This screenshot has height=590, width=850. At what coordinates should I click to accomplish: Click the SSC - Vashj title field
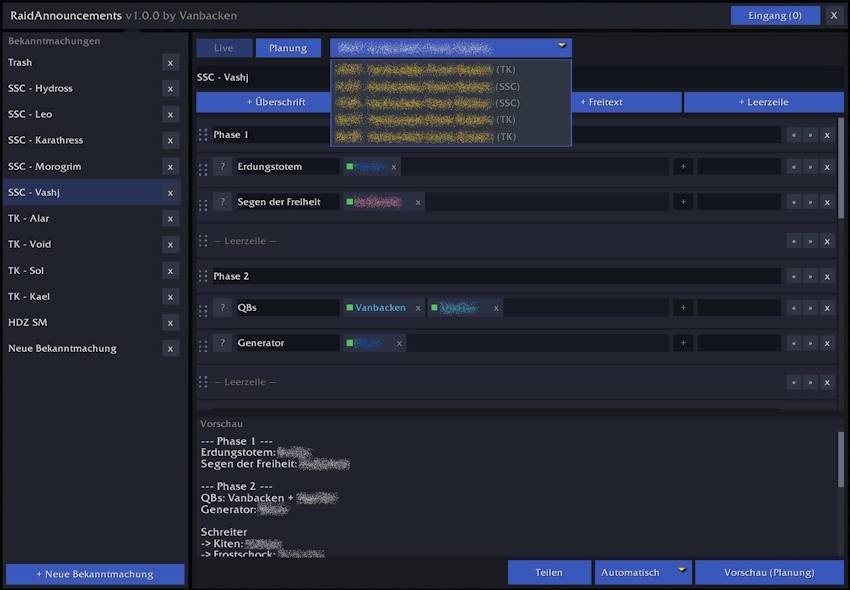click(x=519, y=77)
